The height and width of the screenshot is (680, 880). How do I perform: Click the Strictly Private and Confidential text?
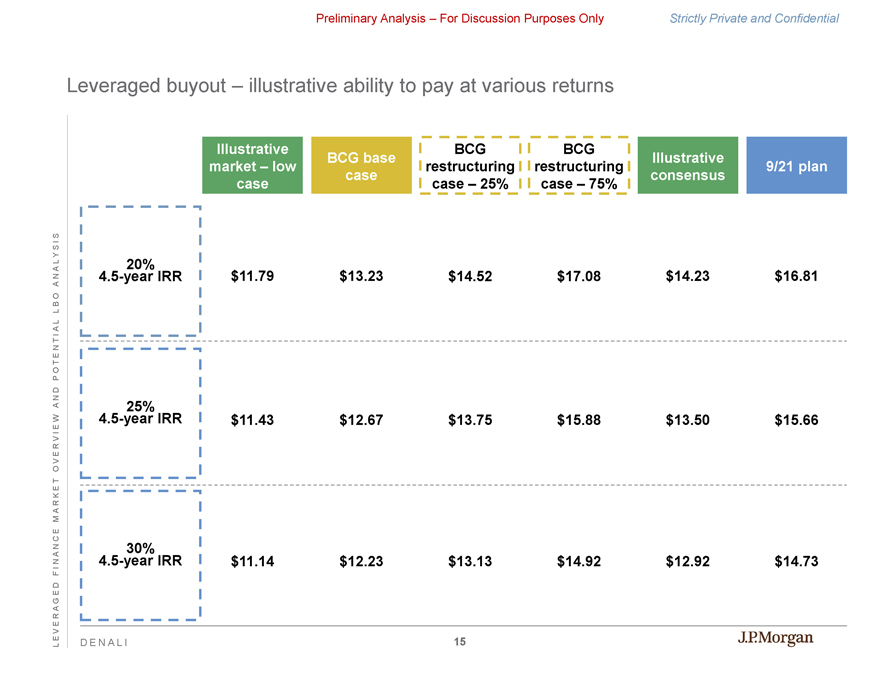(x=754, y=18)
